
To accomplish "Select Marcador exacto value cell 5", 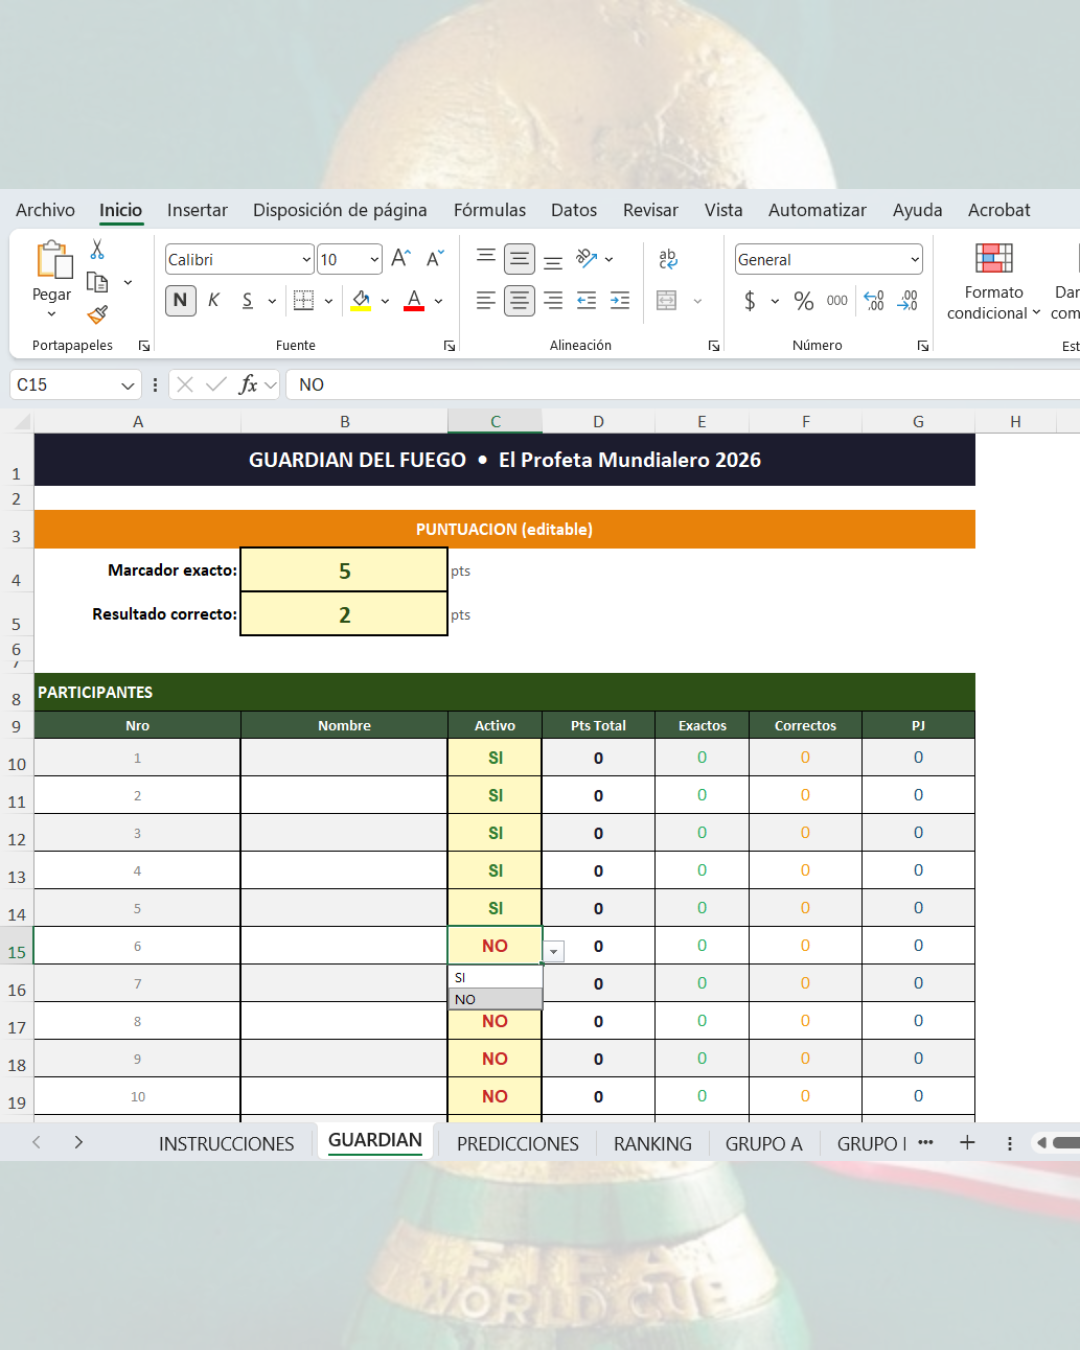I will tap(344, 570).
